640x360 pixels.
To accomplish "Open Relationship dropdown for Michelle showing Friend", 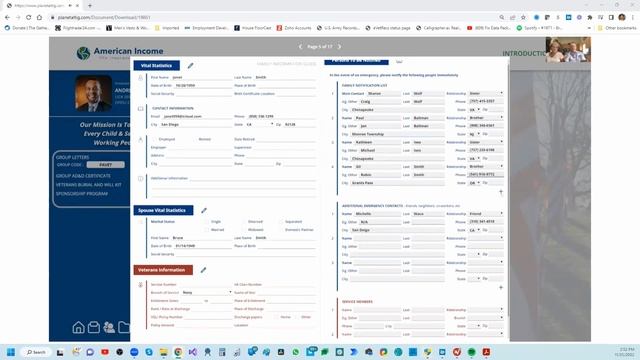I will [x=486, y=213].
